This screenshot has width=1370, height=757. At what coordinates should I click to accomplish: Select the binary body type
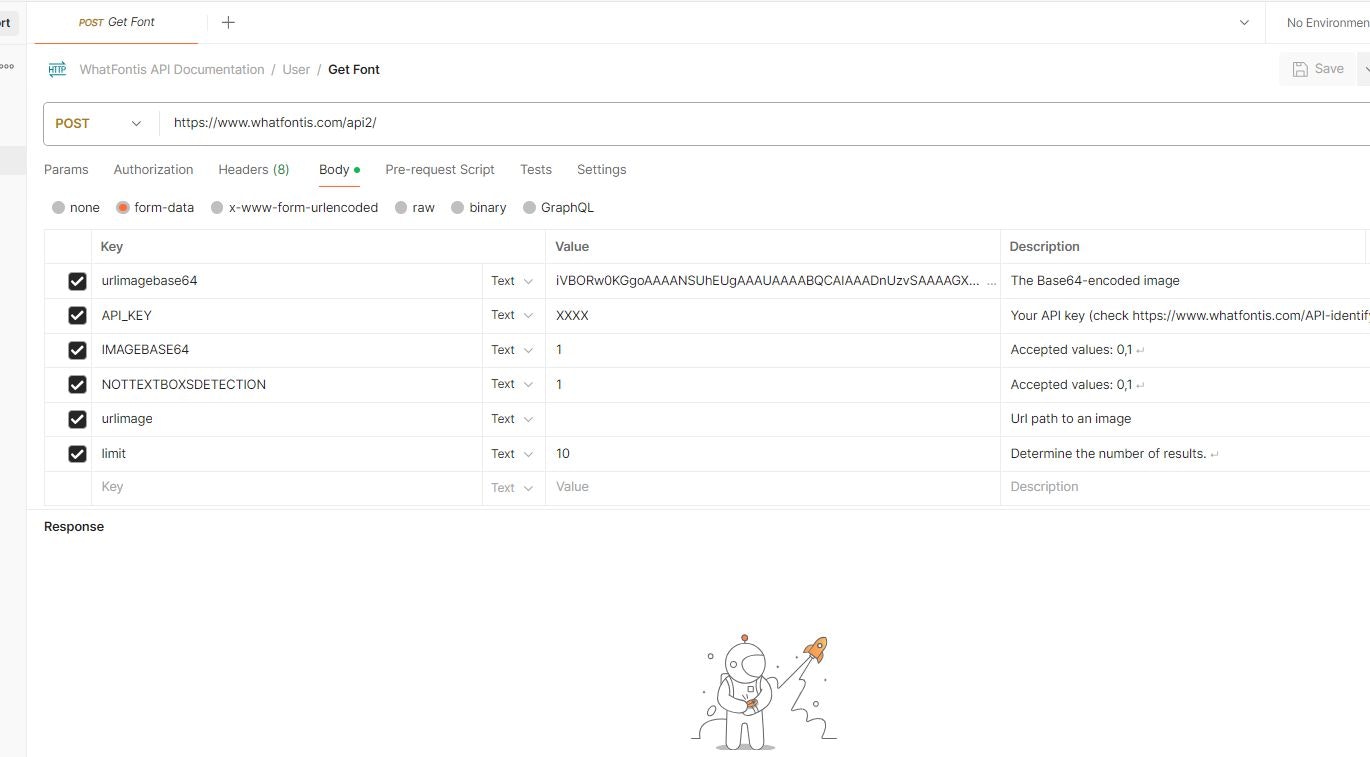click(x=479, y=208)
